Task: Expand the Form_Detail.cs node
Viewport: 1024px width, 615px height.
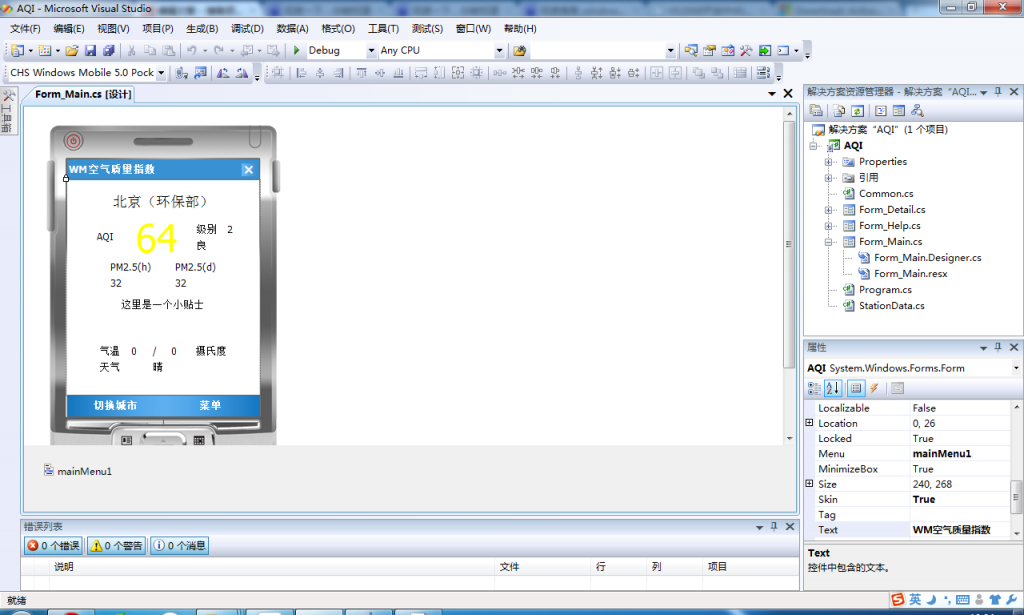Action: (x=828, y=210)
